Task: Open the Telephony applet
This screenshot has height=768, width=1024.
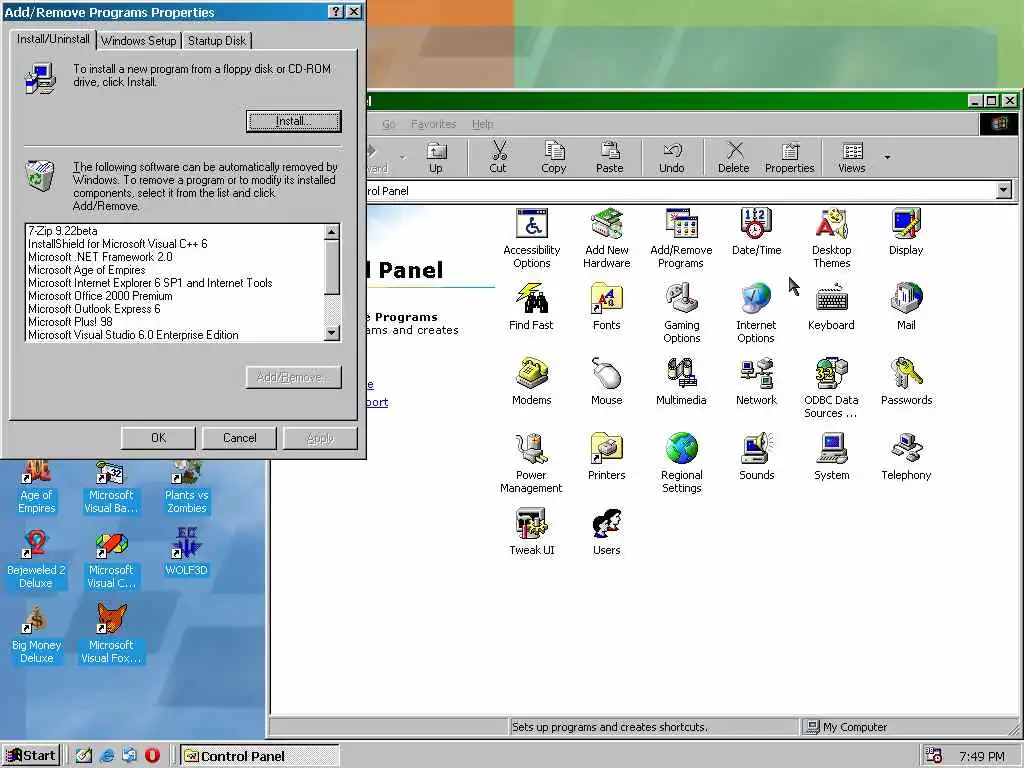Action: [906, 457]
